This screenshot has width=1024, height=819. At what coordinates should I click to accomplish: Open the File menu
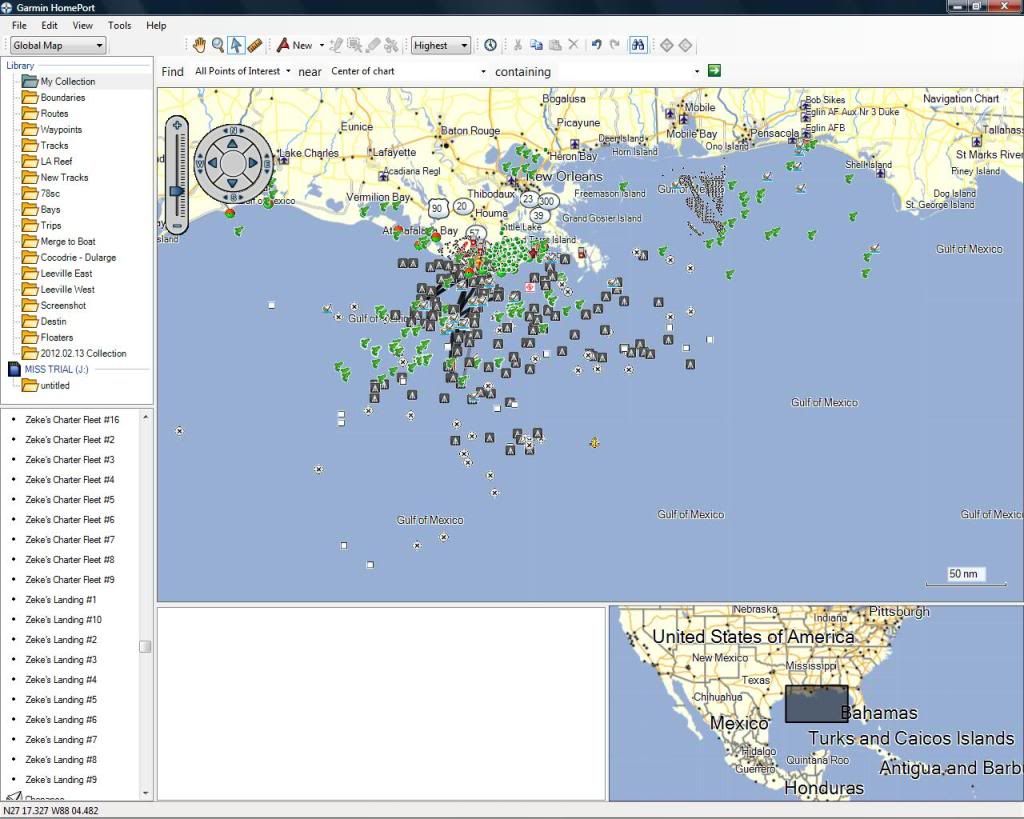(x=20, y=25)
